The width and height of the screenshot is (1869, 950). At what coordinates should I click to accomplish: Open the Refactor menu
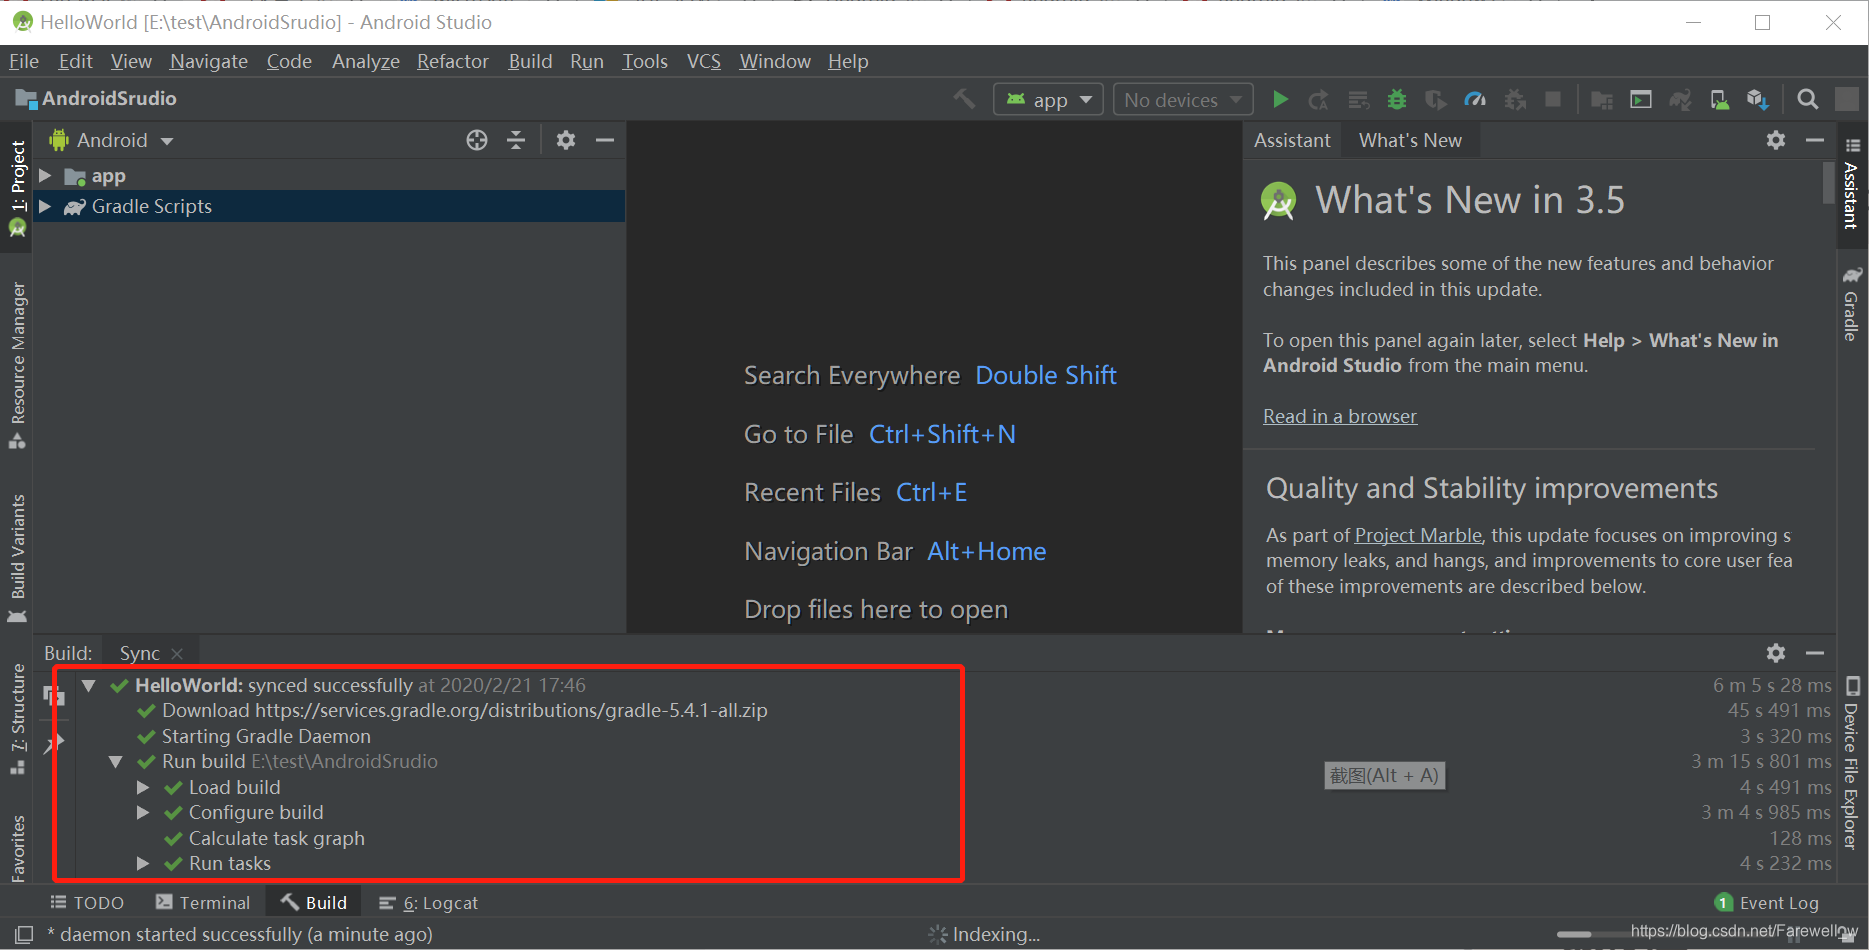coord(453,61)
